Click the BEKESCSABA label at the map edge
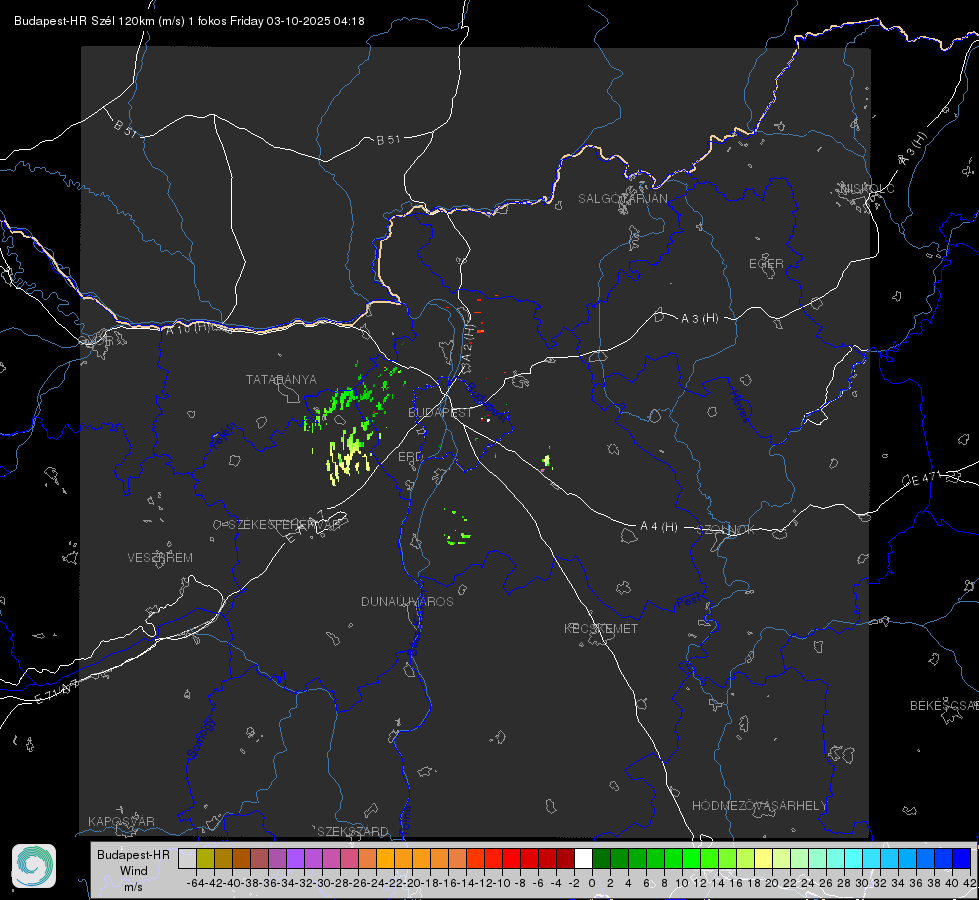The height and width of the screenshot is (900, 979). pos(944,706)
